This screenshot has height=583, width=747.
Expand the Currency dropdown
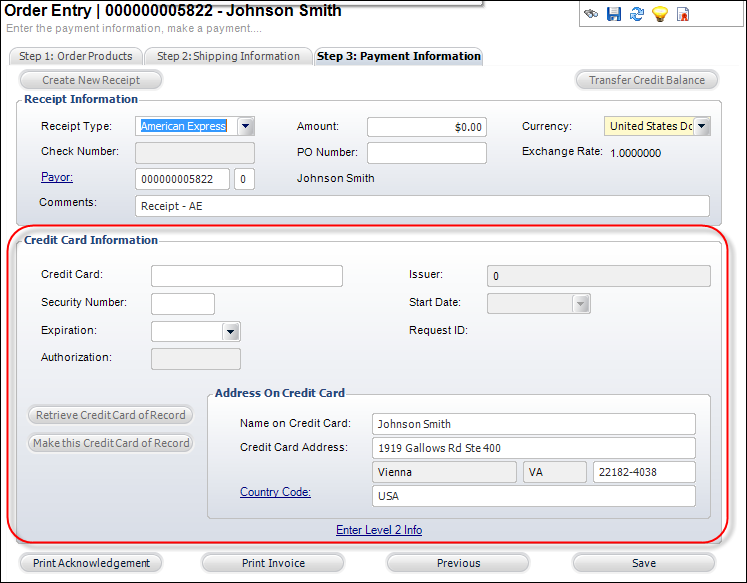pos(702,126)
